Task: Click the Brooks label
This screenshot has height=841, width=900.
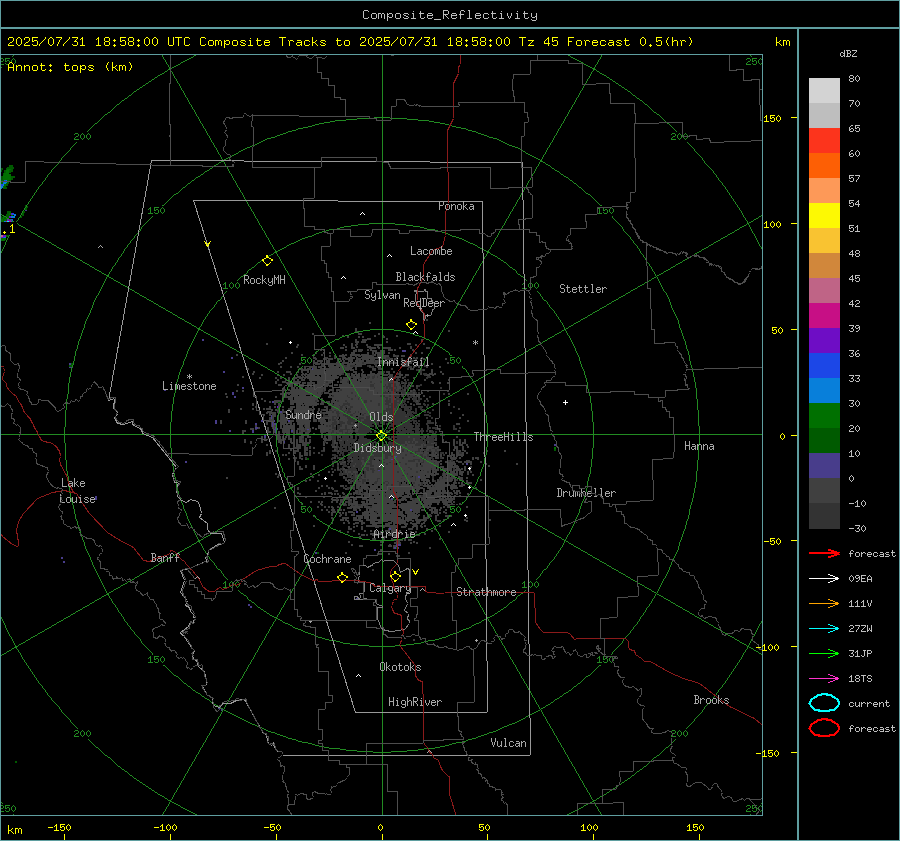Action: (x=711, y=700)
